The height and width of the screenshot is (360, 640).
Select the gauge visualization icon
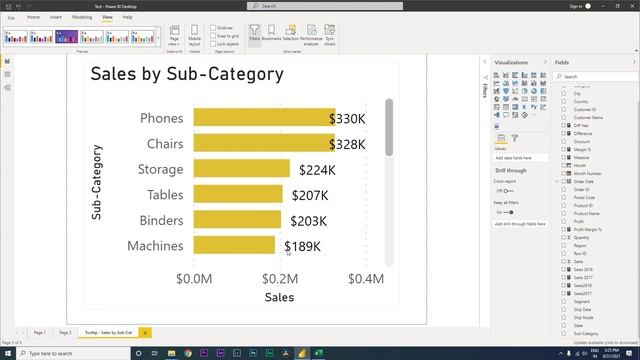tap(515, 99)
